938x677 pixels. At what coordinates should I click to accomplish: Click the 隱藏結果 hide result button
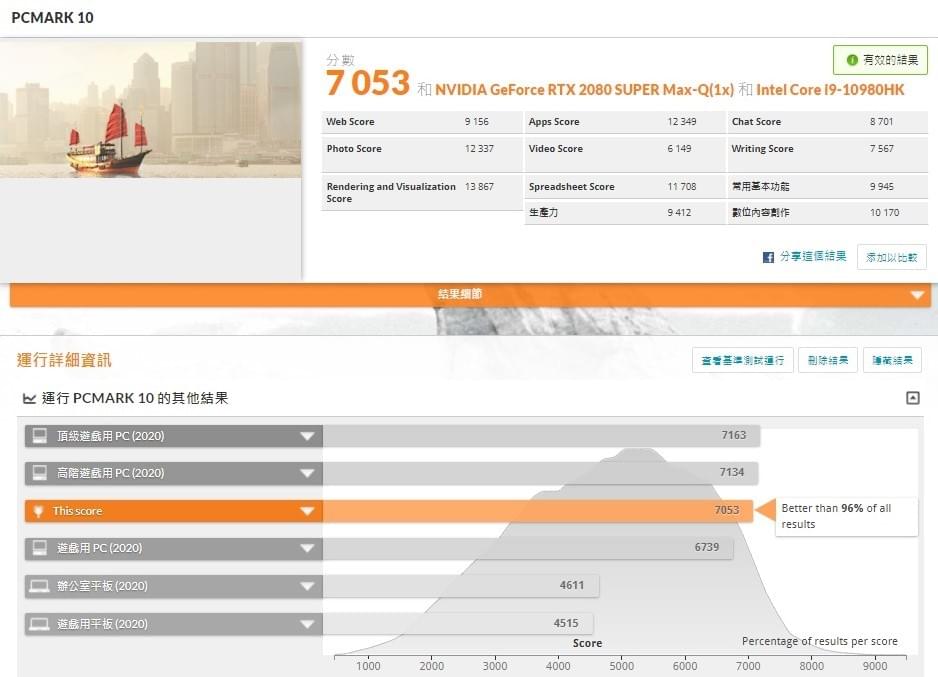(892, 360)
